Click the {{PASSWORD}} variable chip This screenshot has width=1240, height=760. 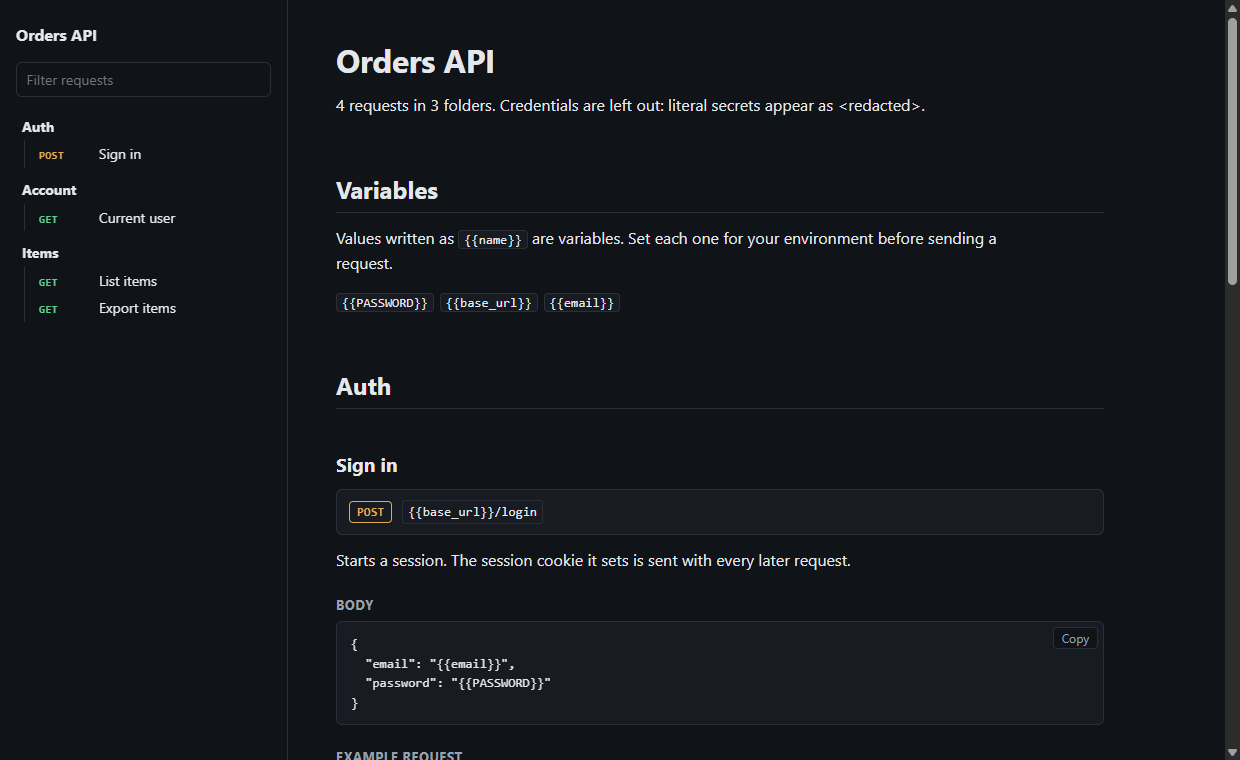pos(385,303)
